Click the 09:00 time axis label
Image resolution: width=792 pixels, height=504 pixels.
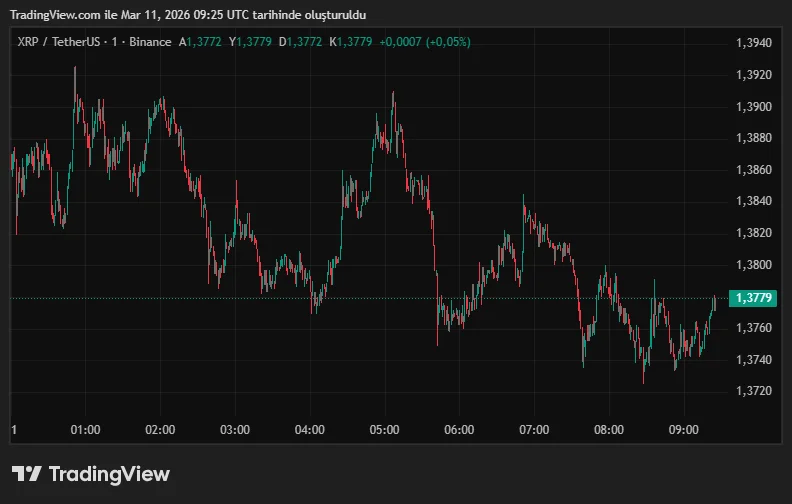coord(683,430)
